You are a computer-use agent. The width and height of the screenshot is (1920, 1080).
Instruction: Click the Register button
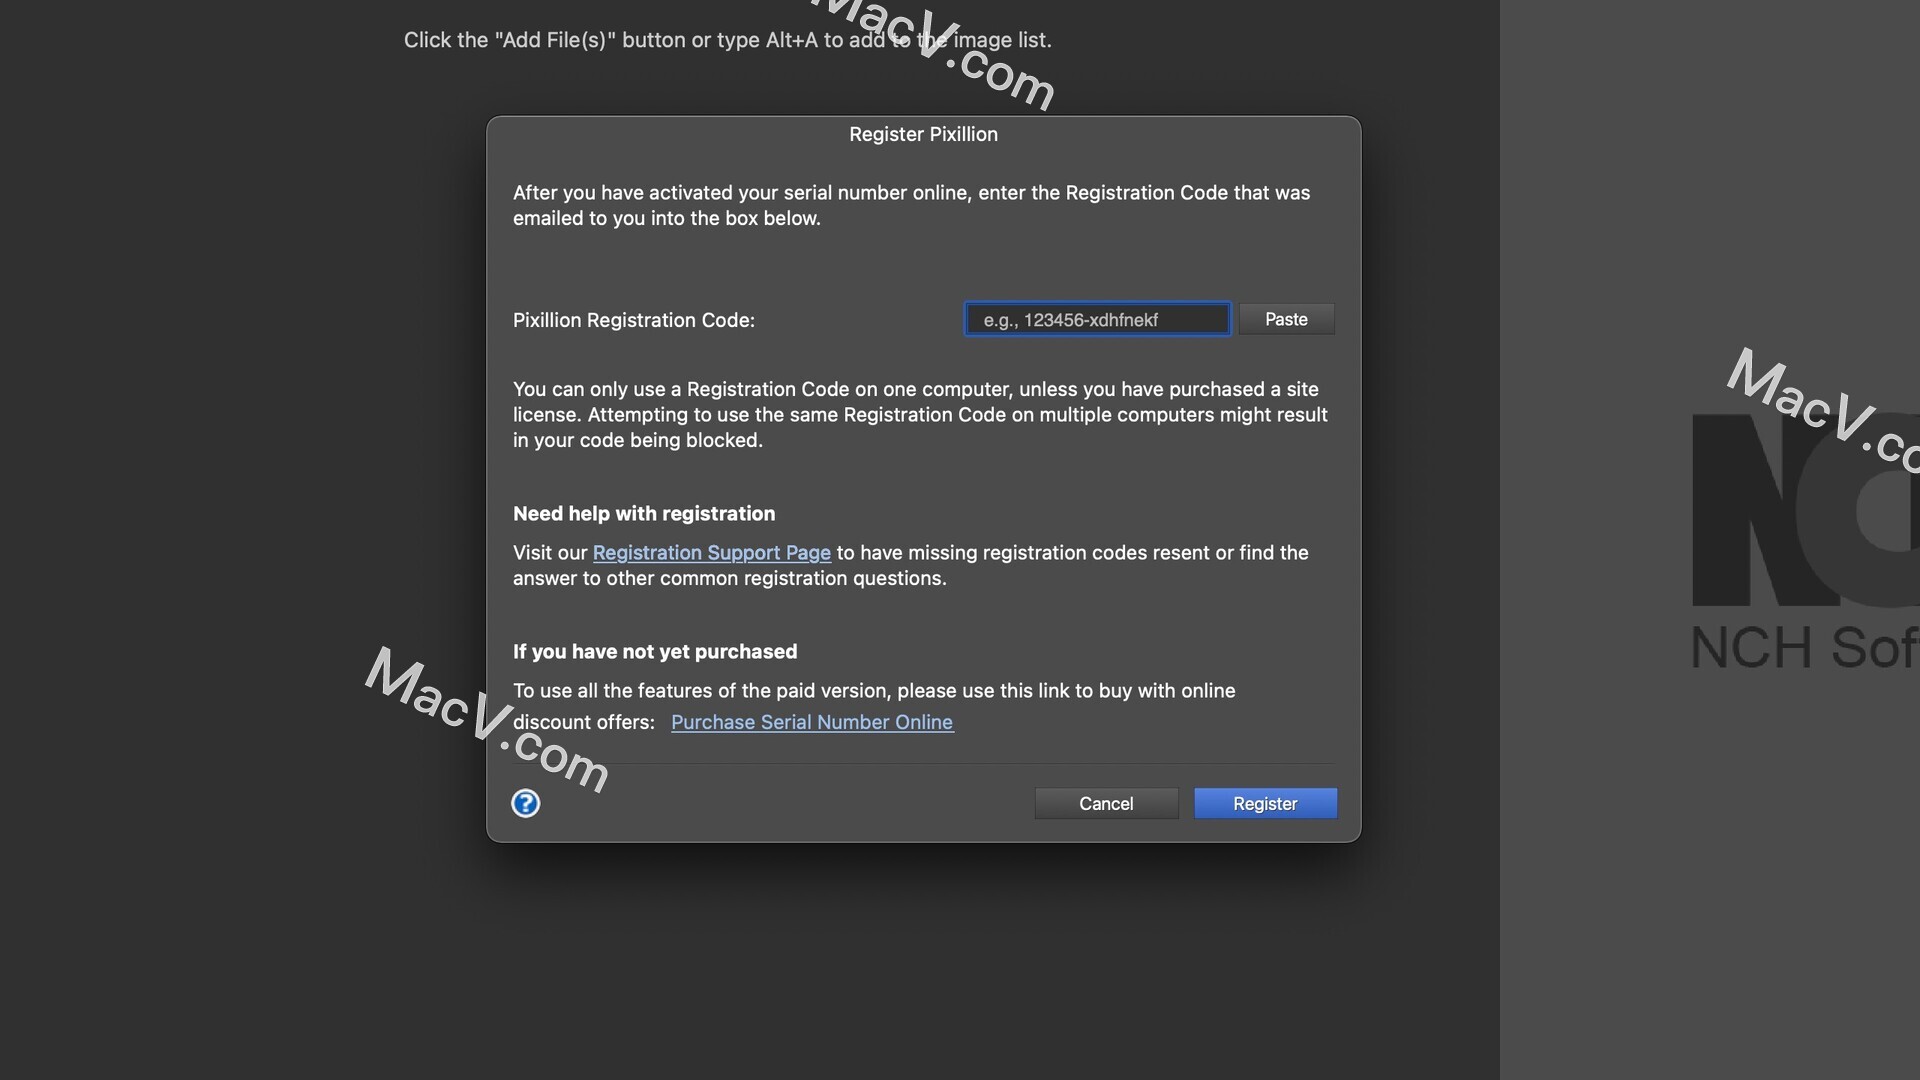[1265, 803]
